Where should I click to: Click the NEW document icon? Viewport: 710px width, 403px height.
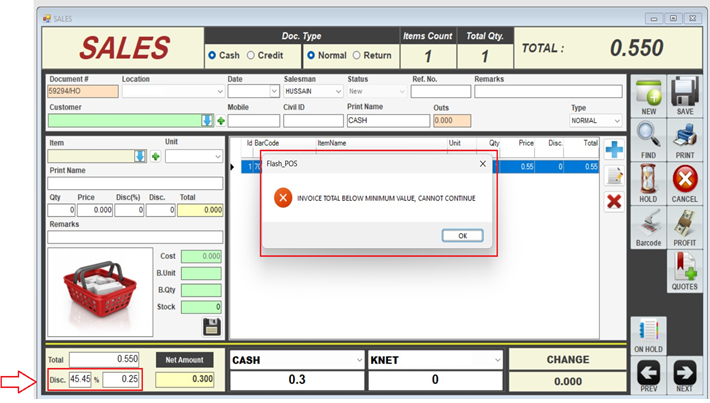click(x=648, y=93)
